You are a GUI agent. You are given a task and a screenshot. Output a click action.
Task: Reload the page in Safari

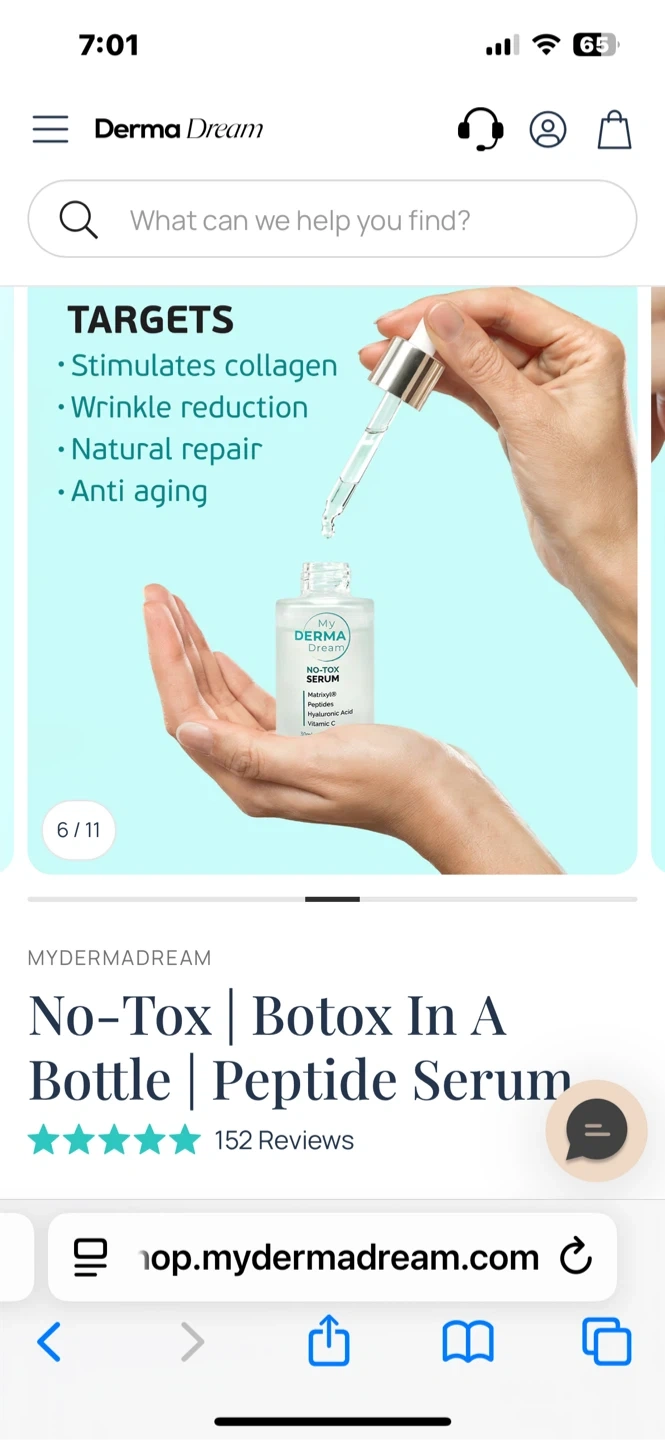576,1257
